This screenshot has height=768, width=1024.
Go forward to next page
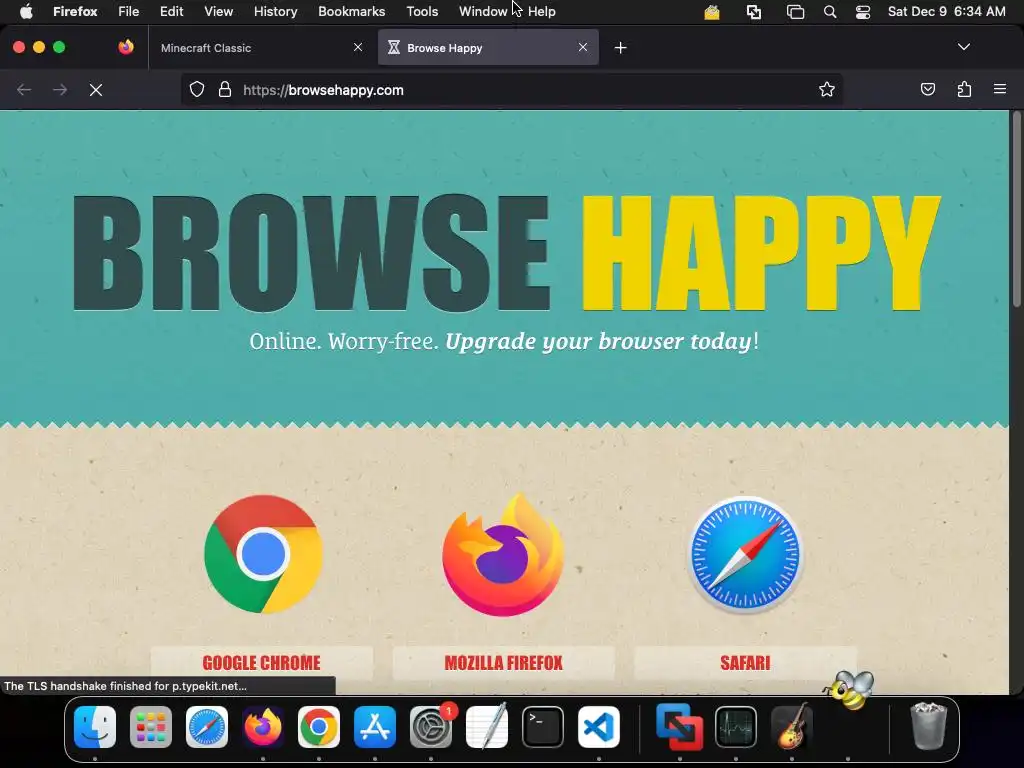point(60,90)
